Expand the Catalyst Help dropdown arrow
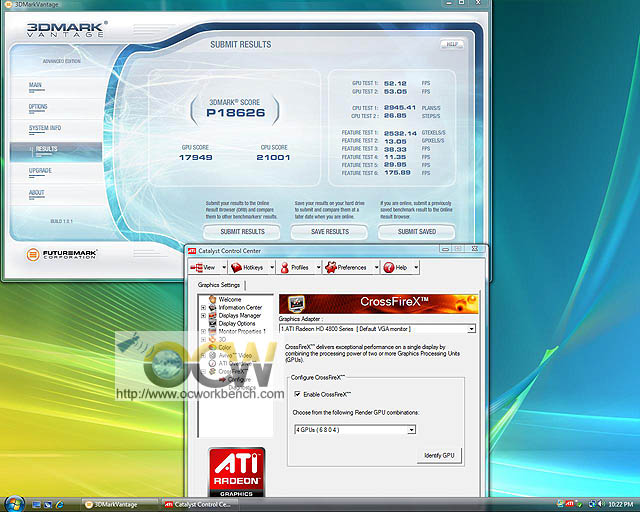Viewport: 640px width, 512px height. [416, 267]
